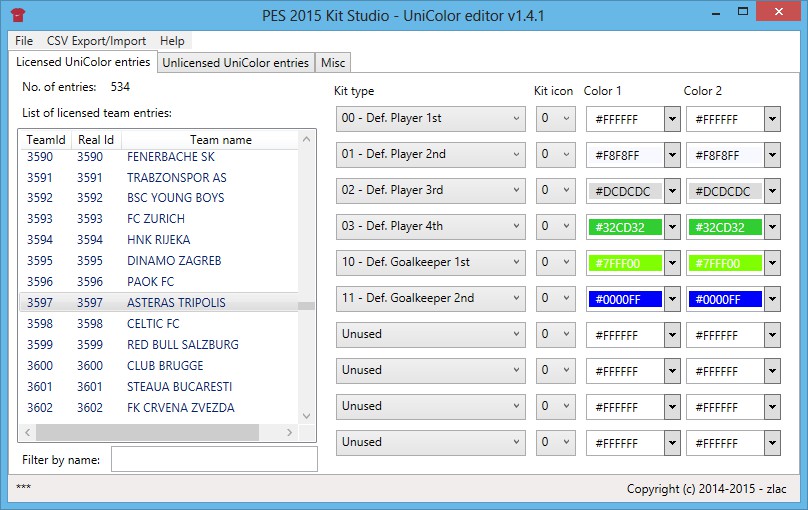
Task: Click Color 1 swatch #32CD32 of Player 4th
Action: pyautogui.click(x=625, y=228)
